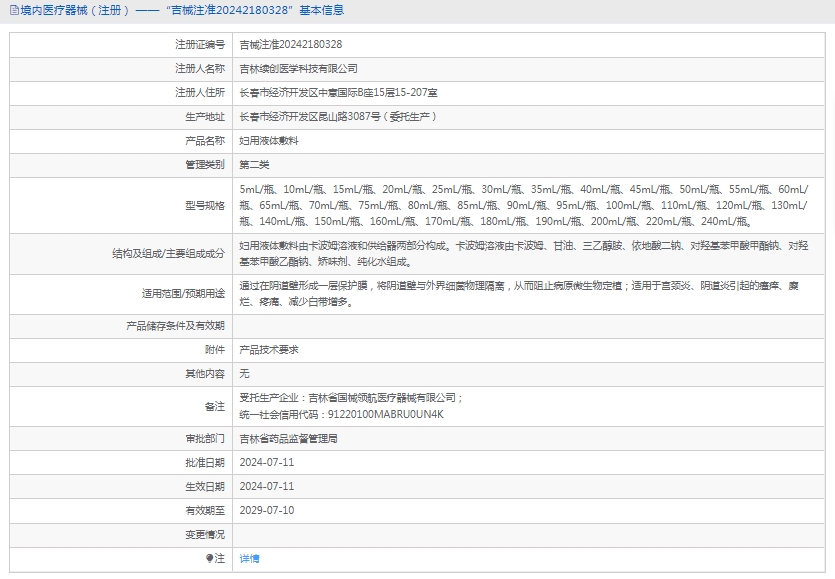Click the empty 变更情况 value cell
The height and width of the screenshot is (579, 835).
pyautogui.click(x=530, y=535)
